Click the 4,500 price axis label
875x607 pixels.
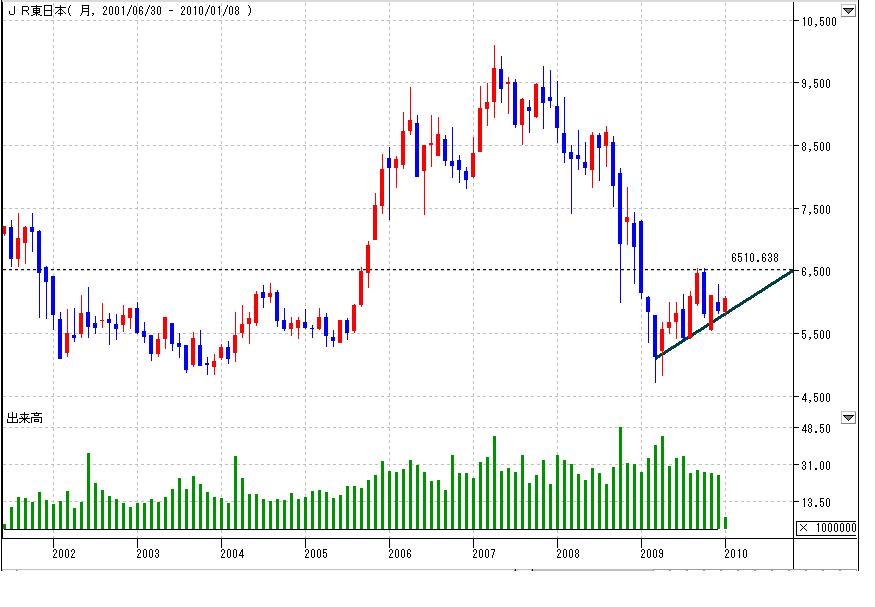tap(816, 397)
